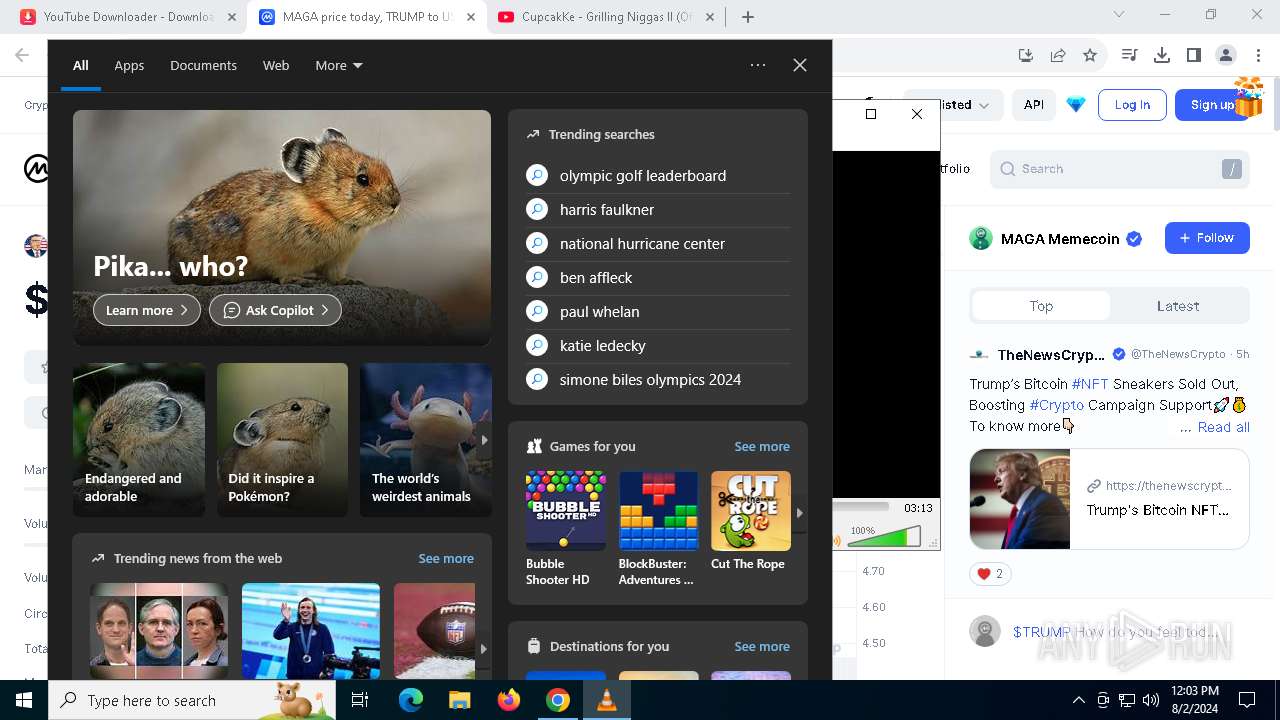Follow MAGA Memecoin
This screenshot has height=720, width=1280.
point(1207,238)
